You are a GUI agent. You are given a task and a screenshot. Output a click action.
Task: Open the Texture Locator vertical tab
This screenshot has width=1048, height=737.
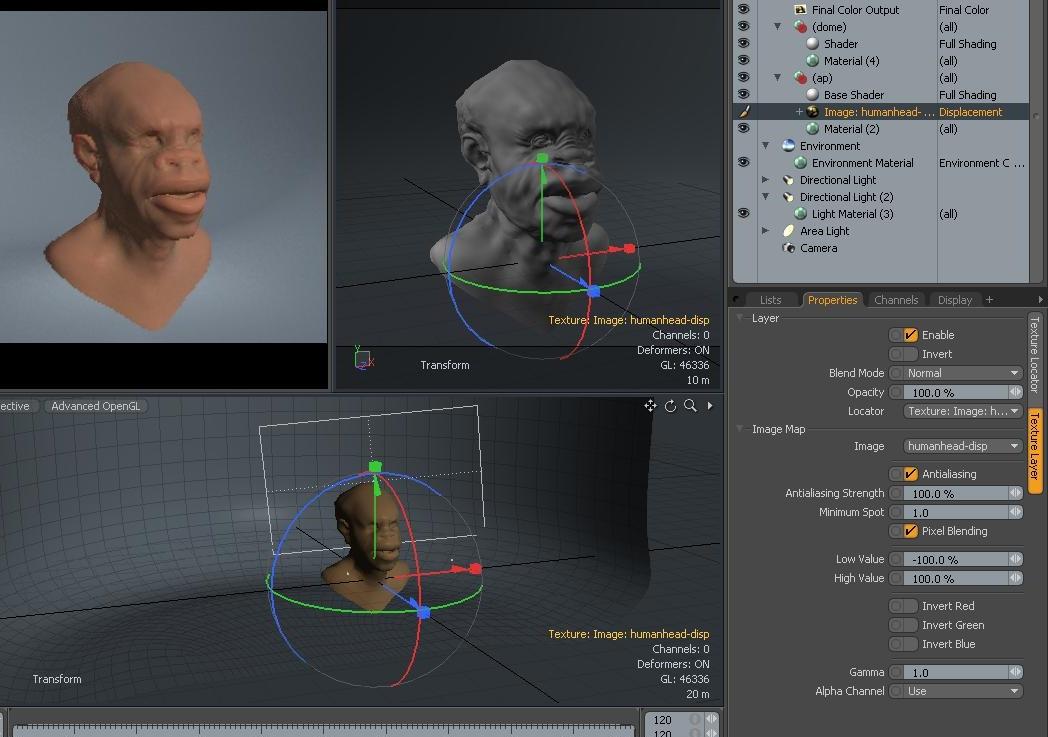(1035, 355)
